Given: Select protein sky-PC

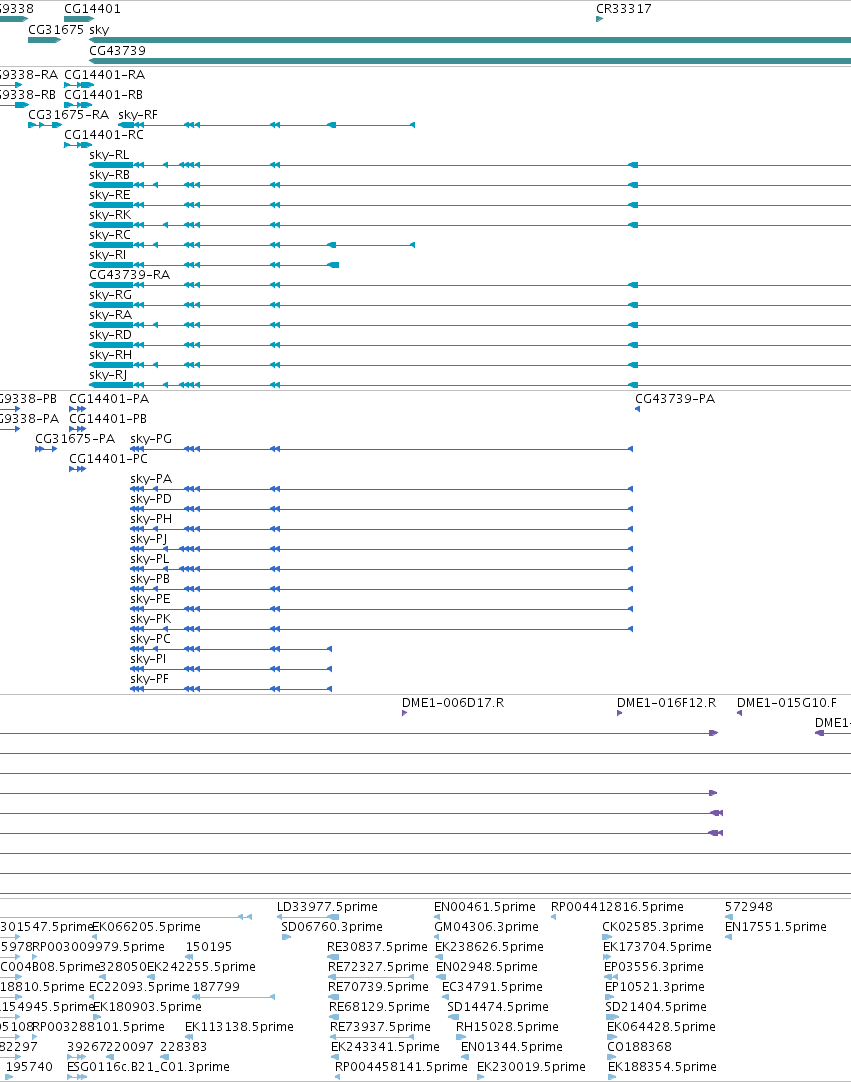Looking at the screenshot, I should pyautogui.click(x=231, y=649).
